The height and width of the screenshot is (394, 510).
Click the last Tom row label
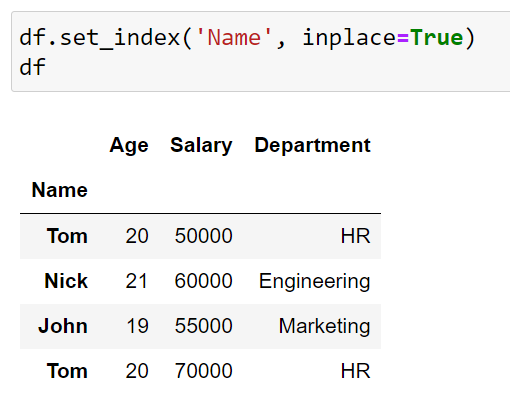point(67,371)
